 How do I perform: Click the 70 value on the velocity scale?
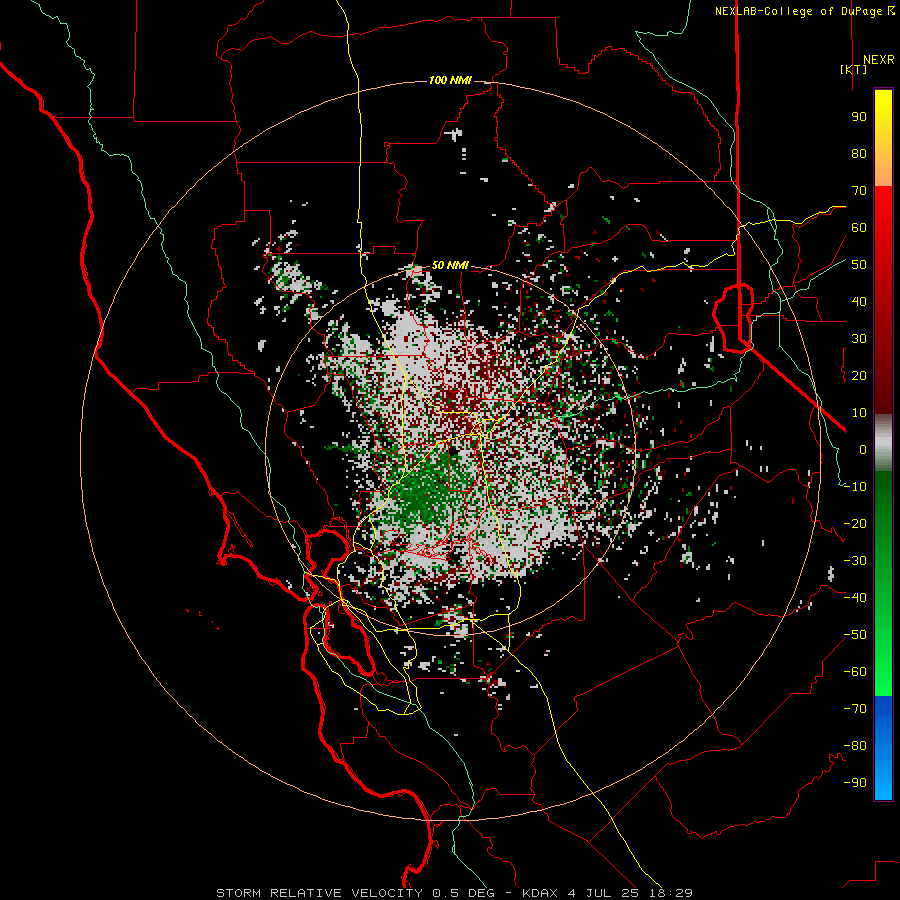click(859, 191)
